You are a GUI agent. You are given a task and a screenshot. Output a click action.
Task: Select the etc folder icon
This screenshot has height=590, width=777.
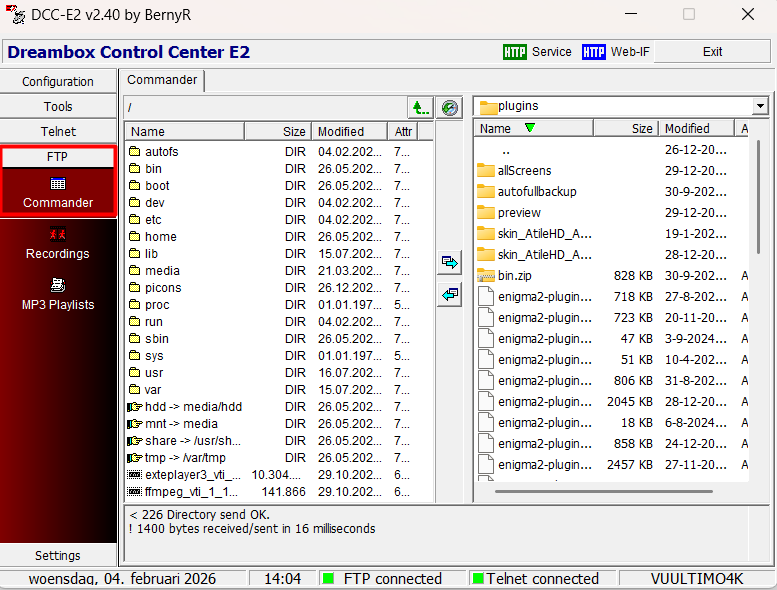click(134, 219)
